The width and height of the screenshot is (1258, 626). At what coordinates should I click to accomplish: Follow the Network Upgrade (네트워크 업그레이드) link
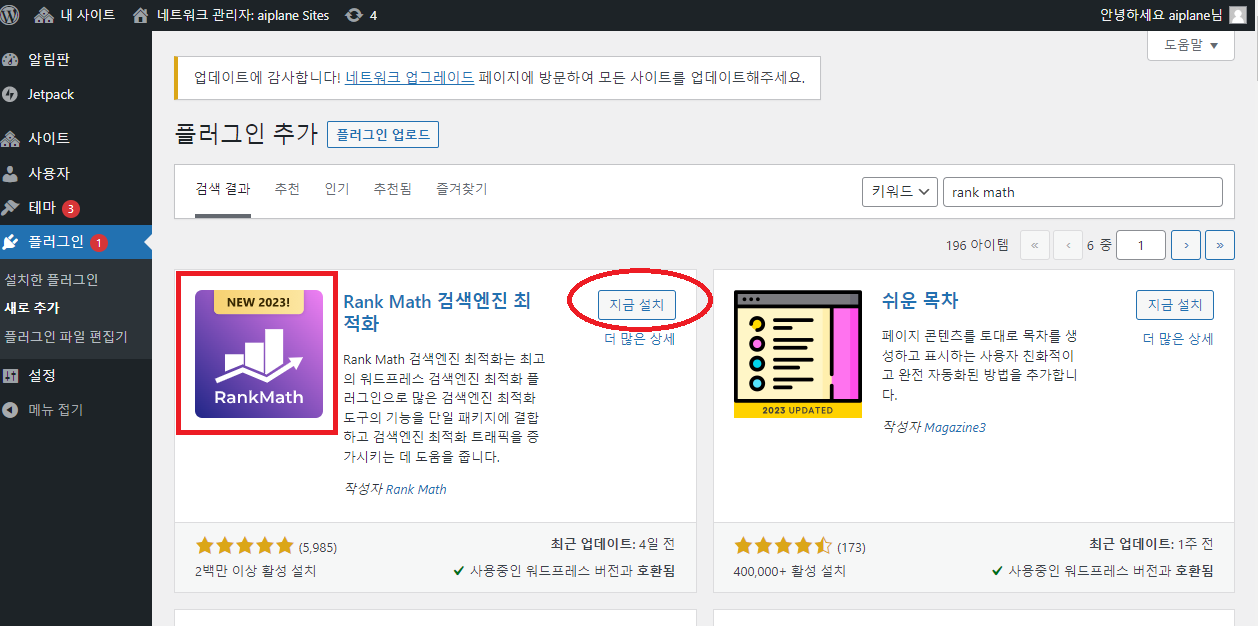(x=410, y=77)
